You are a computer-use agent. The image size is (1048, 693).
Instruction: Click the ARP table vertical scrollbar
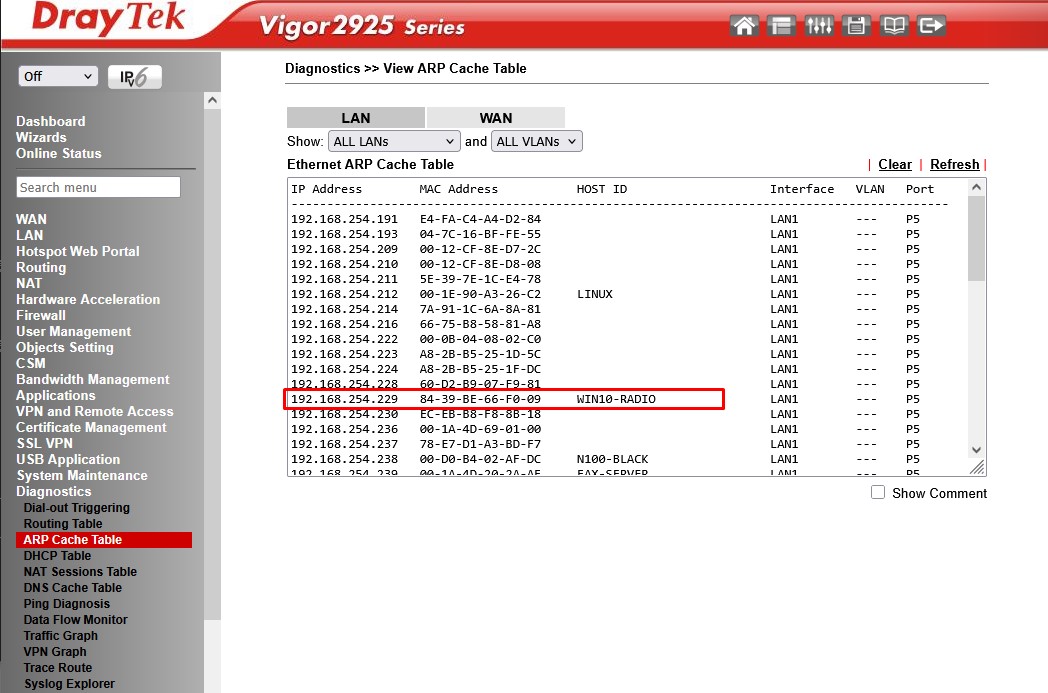tap(977, 240)
